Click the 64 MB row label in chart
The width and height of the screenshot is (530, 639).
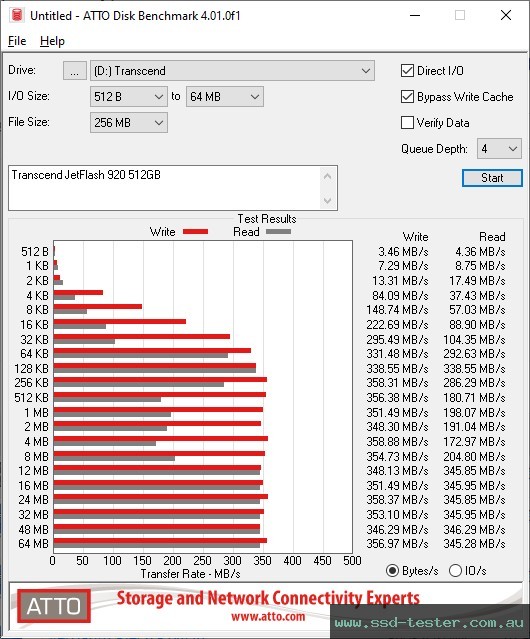(x=33, y=544)
